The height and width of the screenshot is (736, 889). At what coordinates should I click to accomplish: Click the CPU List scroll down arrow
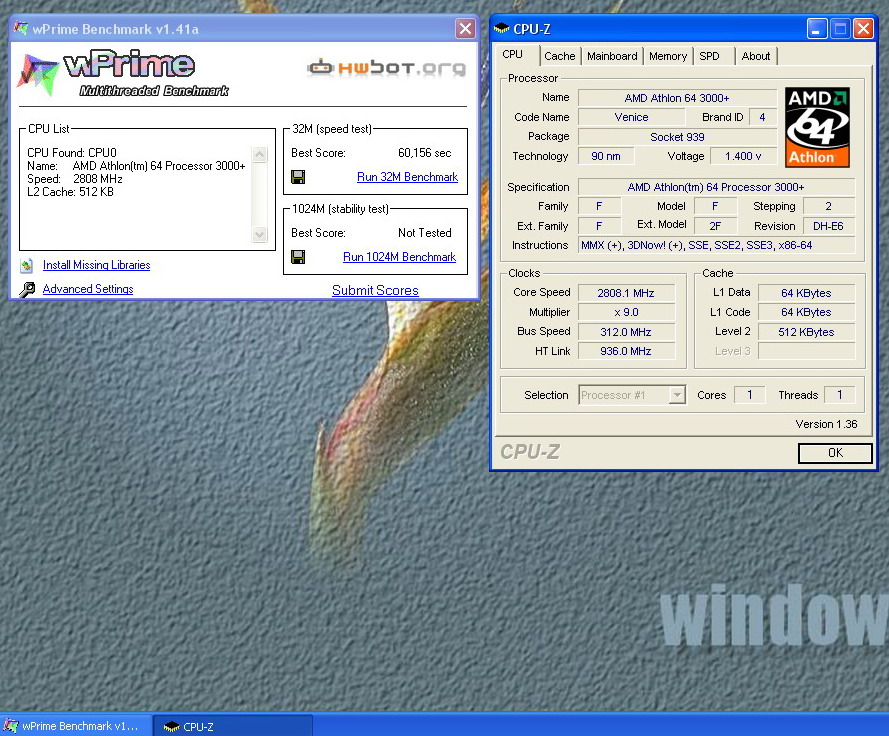tap(260, 234)
